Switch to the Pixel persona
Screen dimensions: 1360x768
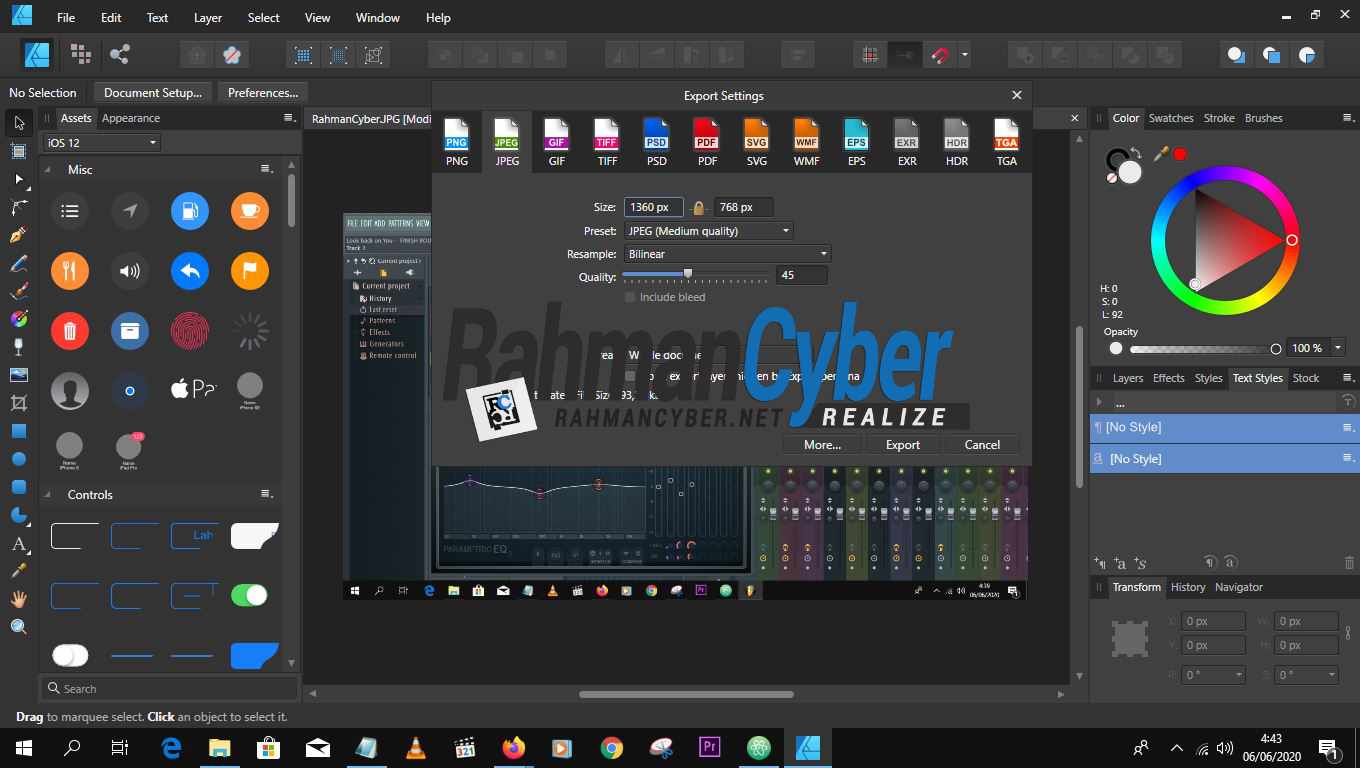point(81,54)
